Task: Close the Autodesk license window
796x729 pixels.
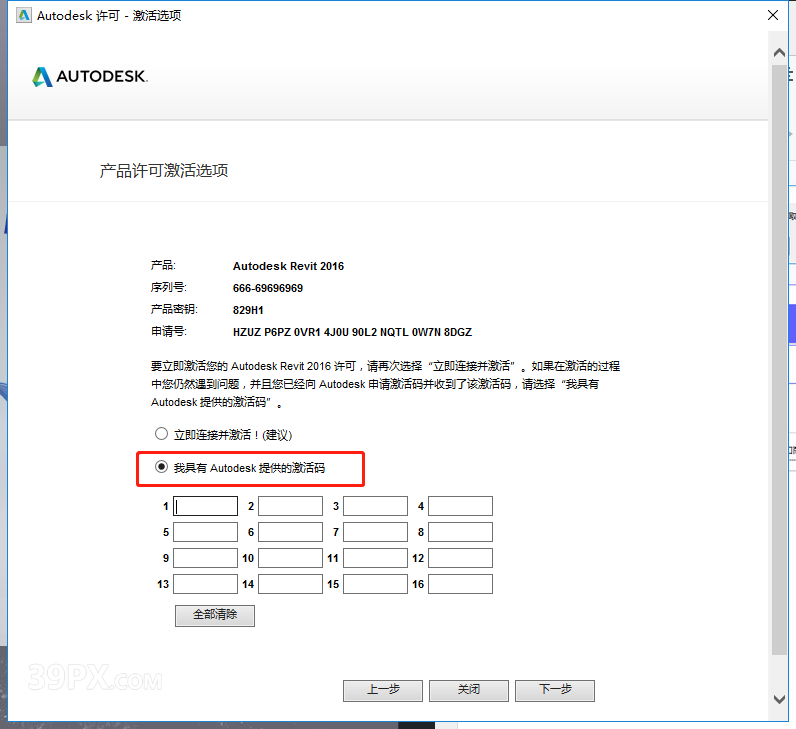Action: [773, 15]
